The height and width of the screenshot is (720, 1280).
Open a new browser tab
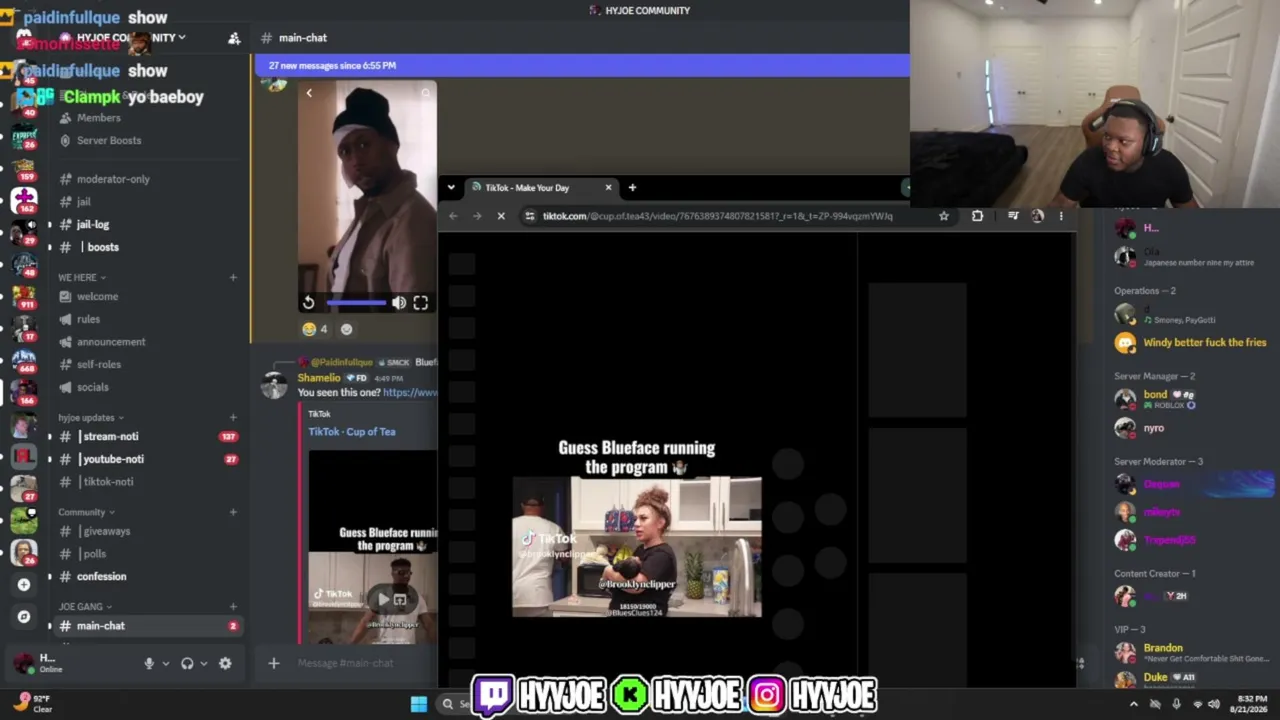632,187
